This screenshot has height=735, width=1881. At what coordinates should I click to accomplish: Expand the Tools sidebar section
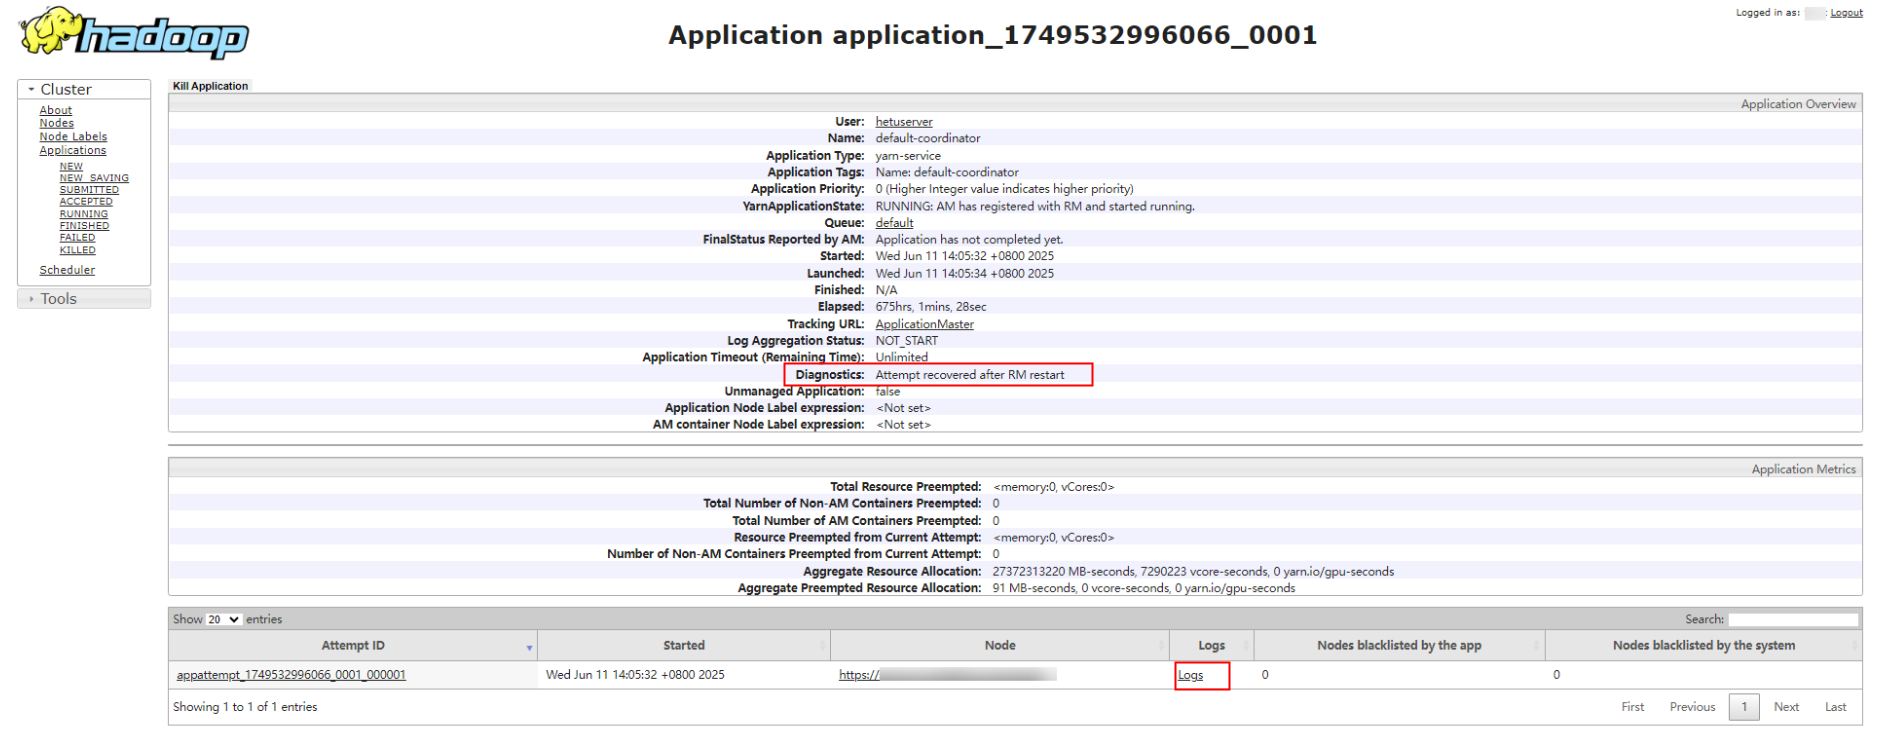click(84, 299)
